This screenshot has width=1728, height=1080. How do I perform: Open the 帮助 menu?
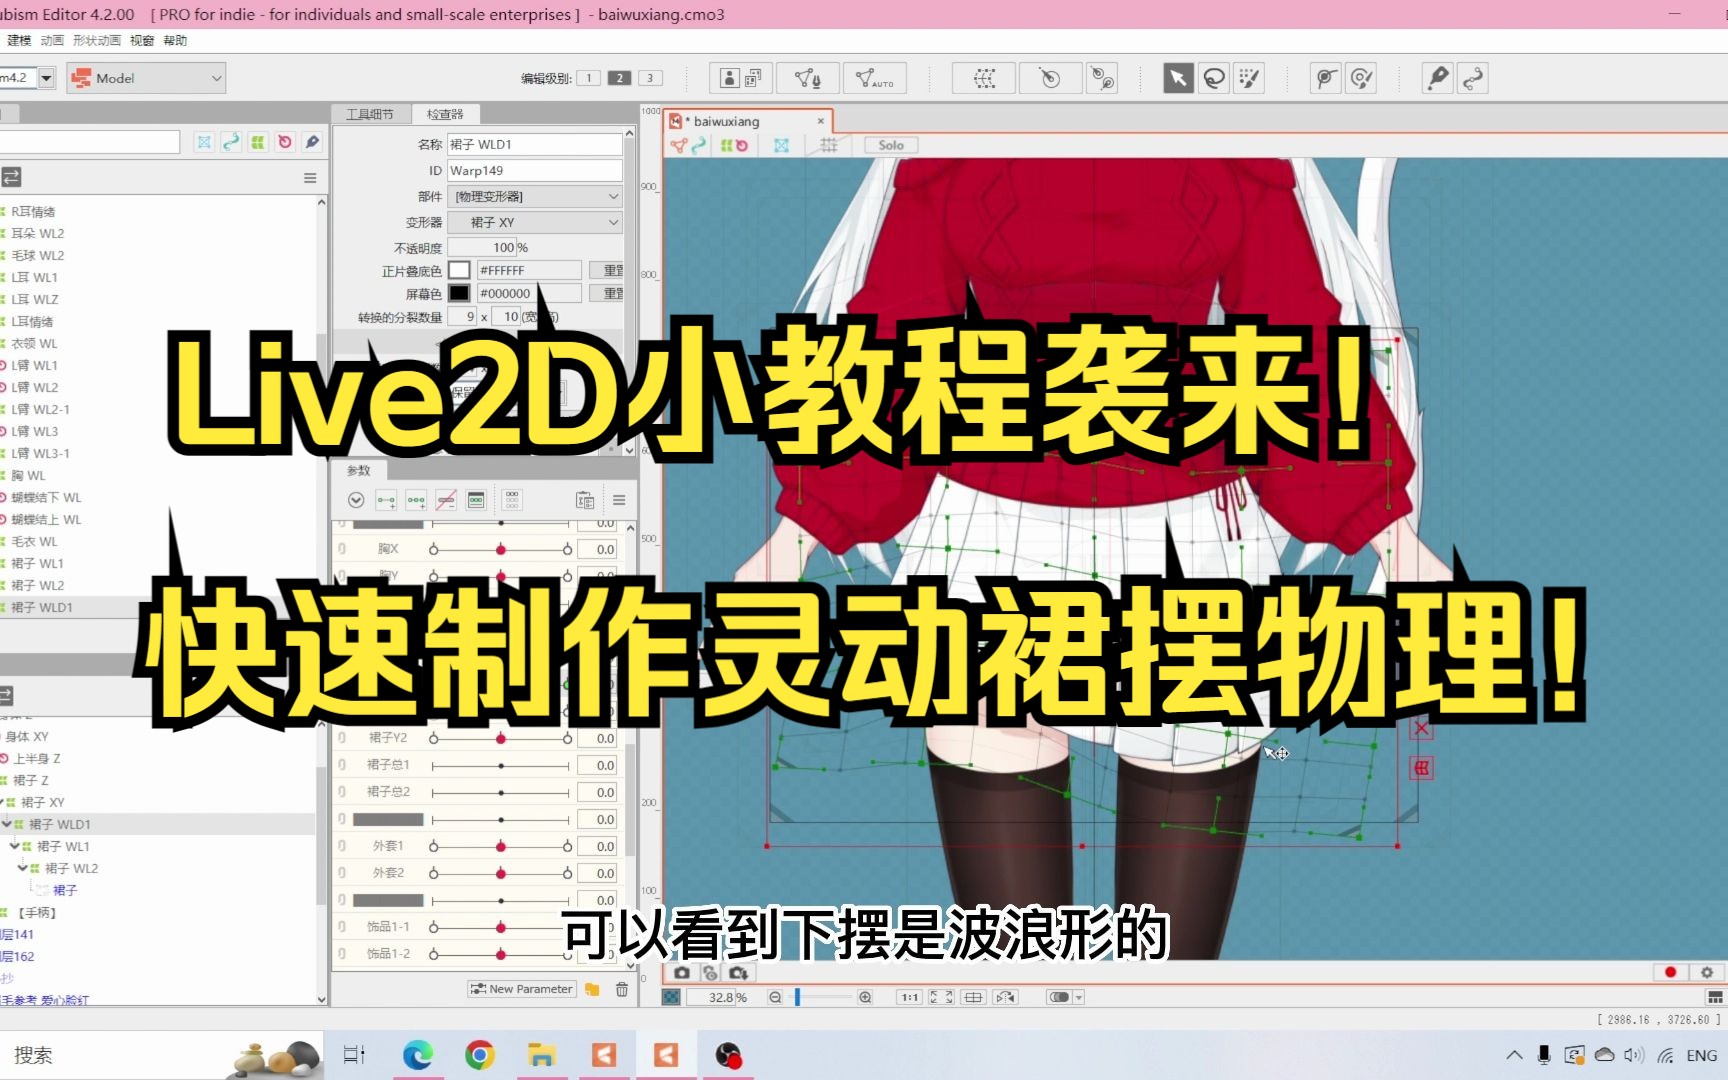coord(175,40)
